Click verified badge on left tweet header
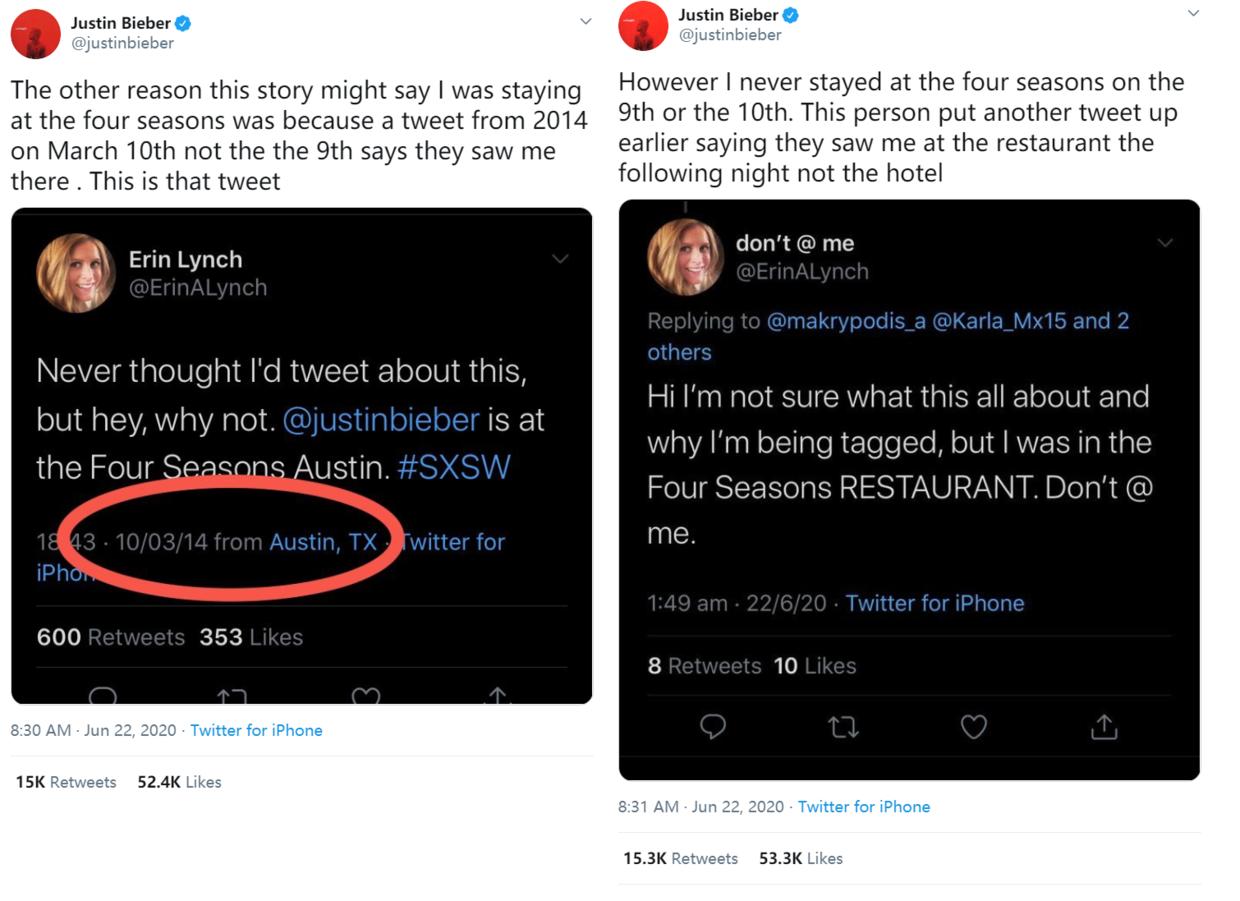The width and height of the screenshot is (1240, 901). coord(183,23)
